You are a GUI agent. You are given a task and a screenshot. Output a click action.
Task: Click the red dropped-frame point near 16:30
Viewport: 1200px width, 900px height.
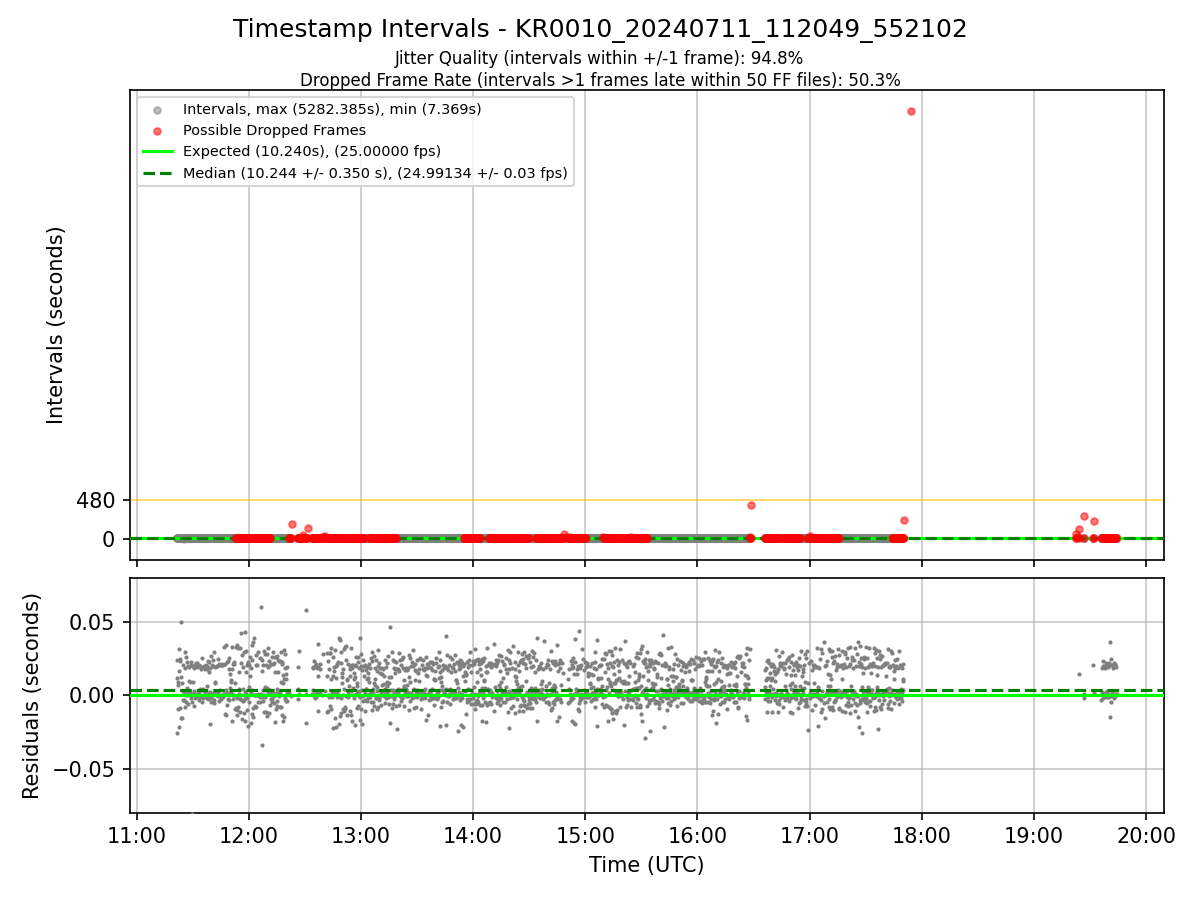tap(751, 505)
